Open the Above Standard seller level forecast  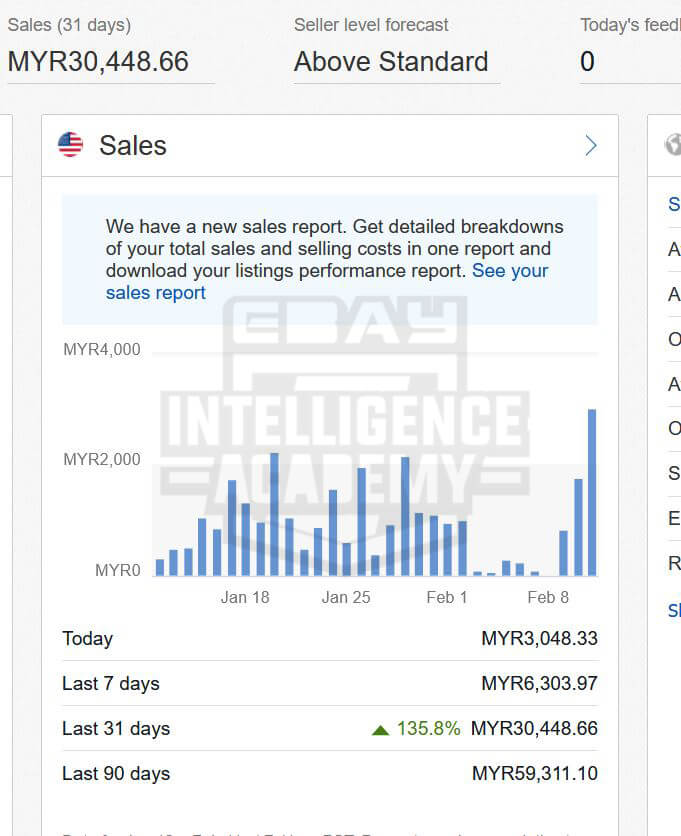[391, 62]
